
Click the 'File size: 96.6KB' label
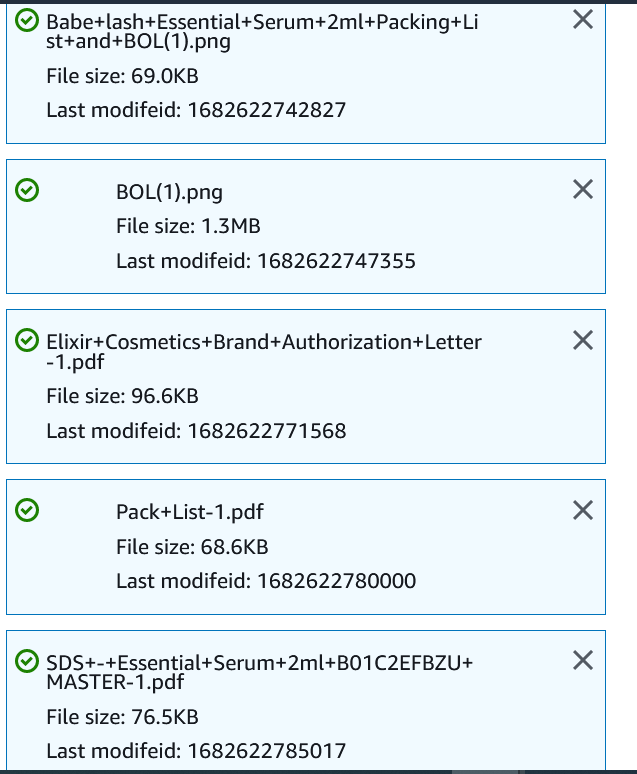(x=122, y=397)
